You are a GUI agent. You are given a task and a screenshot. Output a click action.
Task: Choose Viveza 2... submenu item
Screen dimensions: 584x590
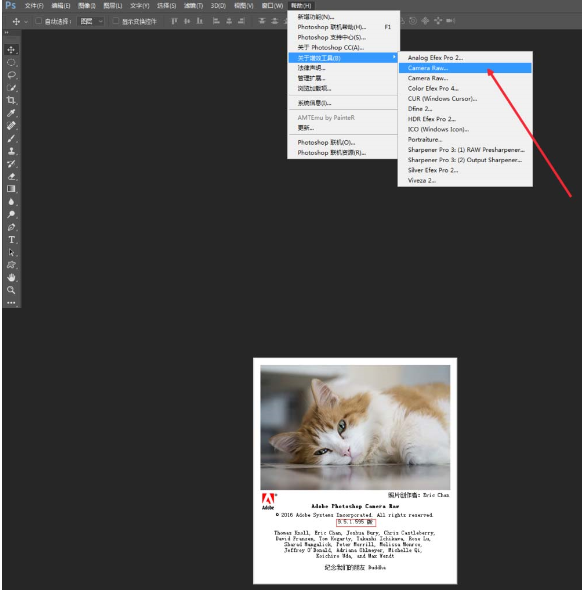click(x=465, y=181)
